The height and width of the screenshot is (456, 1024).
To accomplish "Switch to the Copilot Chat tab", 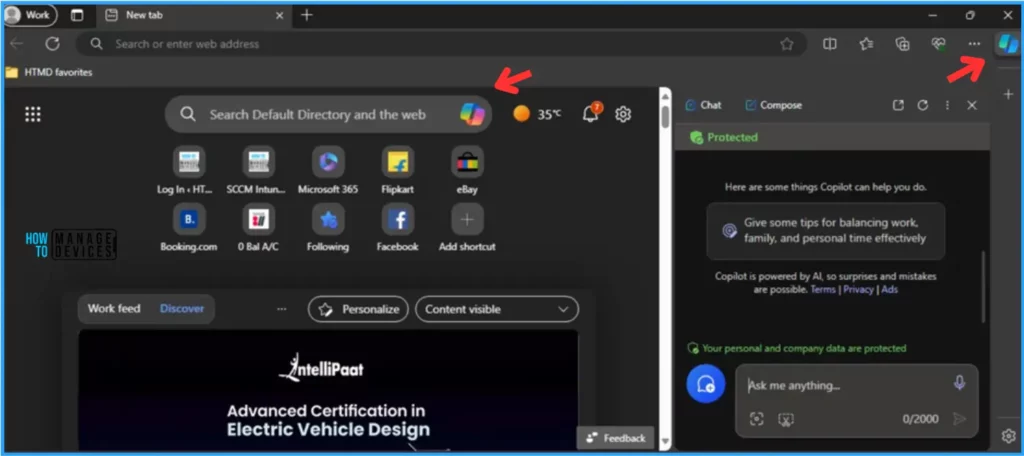I will point(703,105).
